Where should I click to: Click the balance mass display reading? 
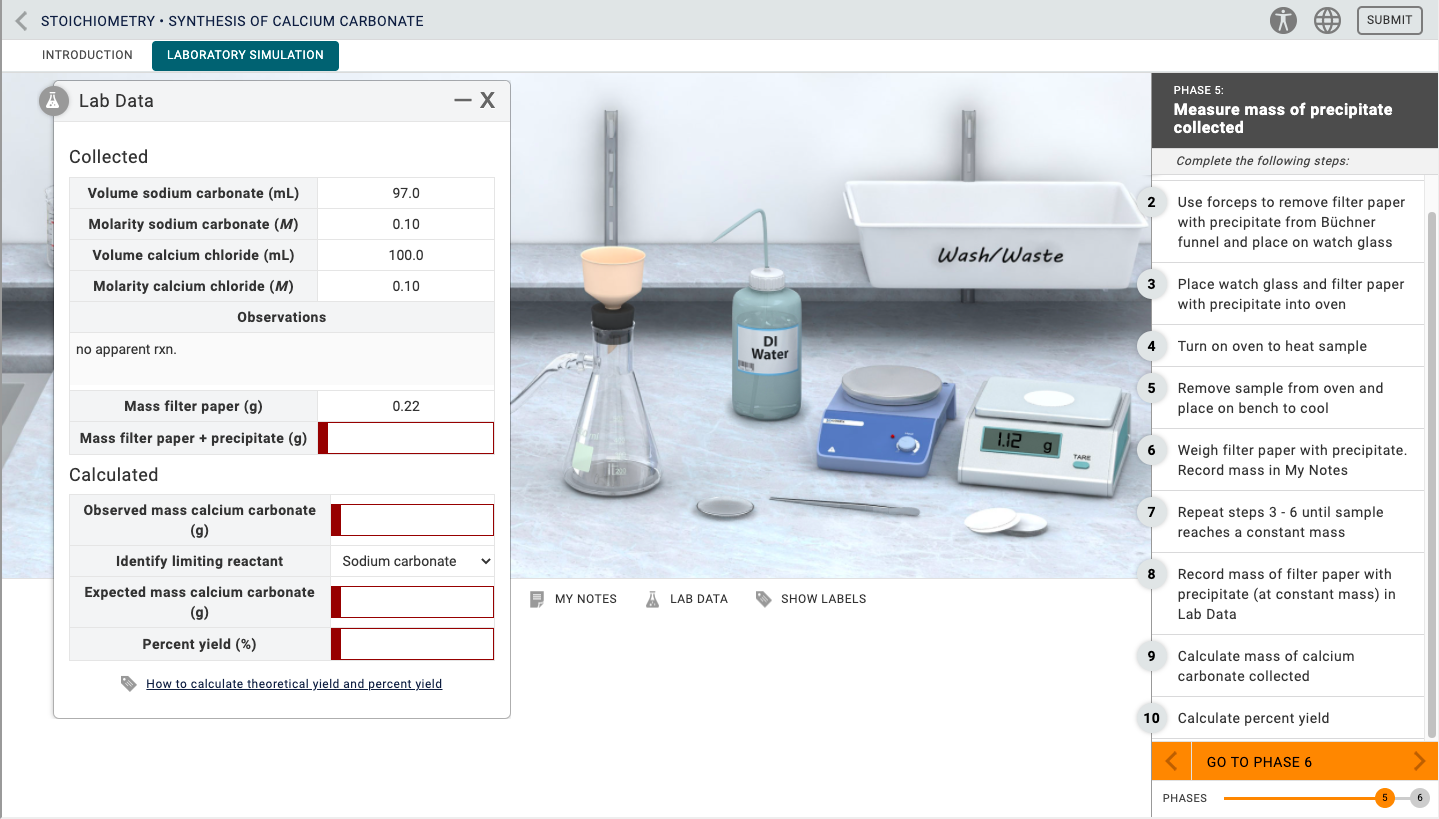point(1020,441)
